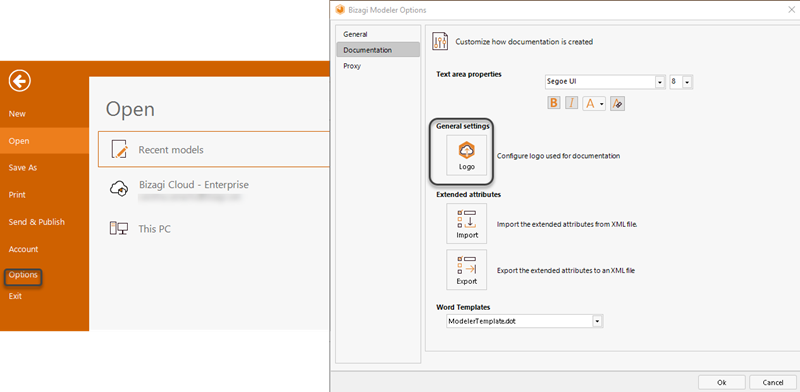
Task: Dismiss dialog with Cancel button
Action: [772, 382]
